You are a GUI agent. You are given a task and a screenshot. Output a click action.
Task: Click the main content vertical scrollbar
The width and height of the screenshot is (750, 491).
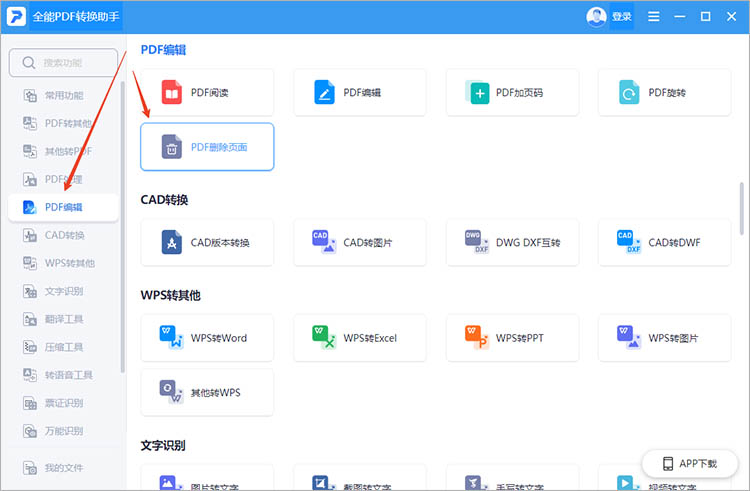pos(741,208)
